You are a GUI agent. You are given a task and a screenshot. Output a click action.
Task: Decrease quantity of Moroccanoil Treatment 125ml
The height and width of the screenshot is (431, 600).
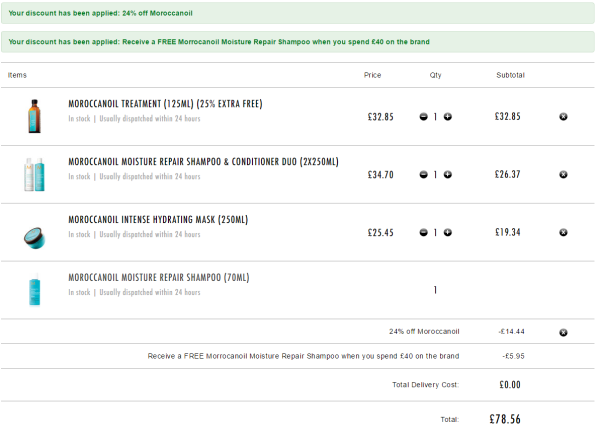423,117
